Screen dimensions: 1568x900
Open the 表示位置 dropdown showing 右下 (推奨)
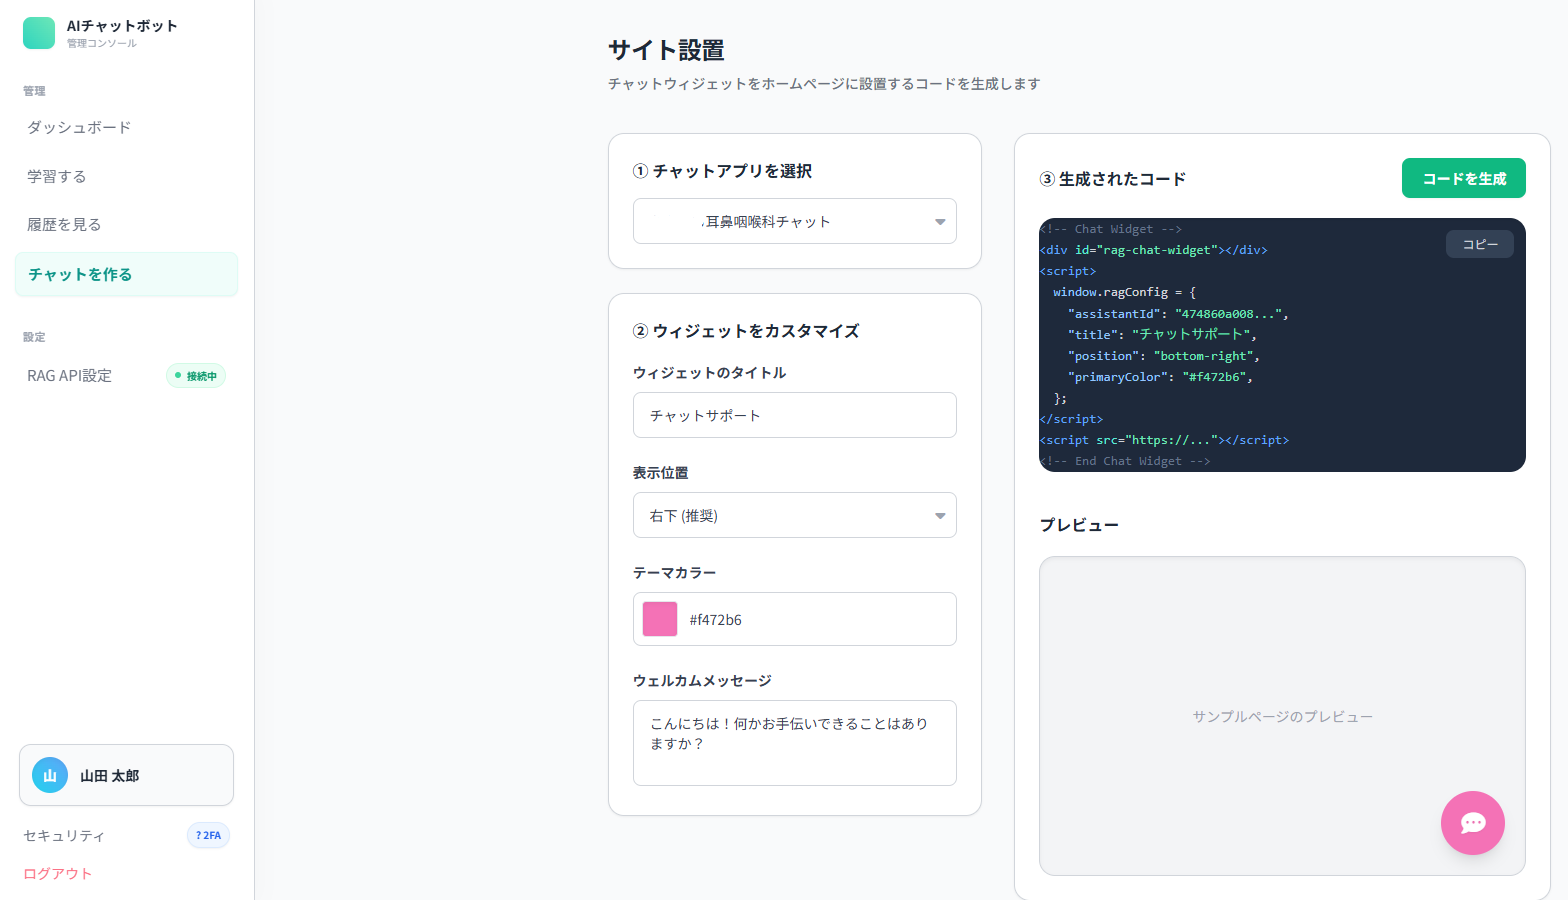[794, 515]
